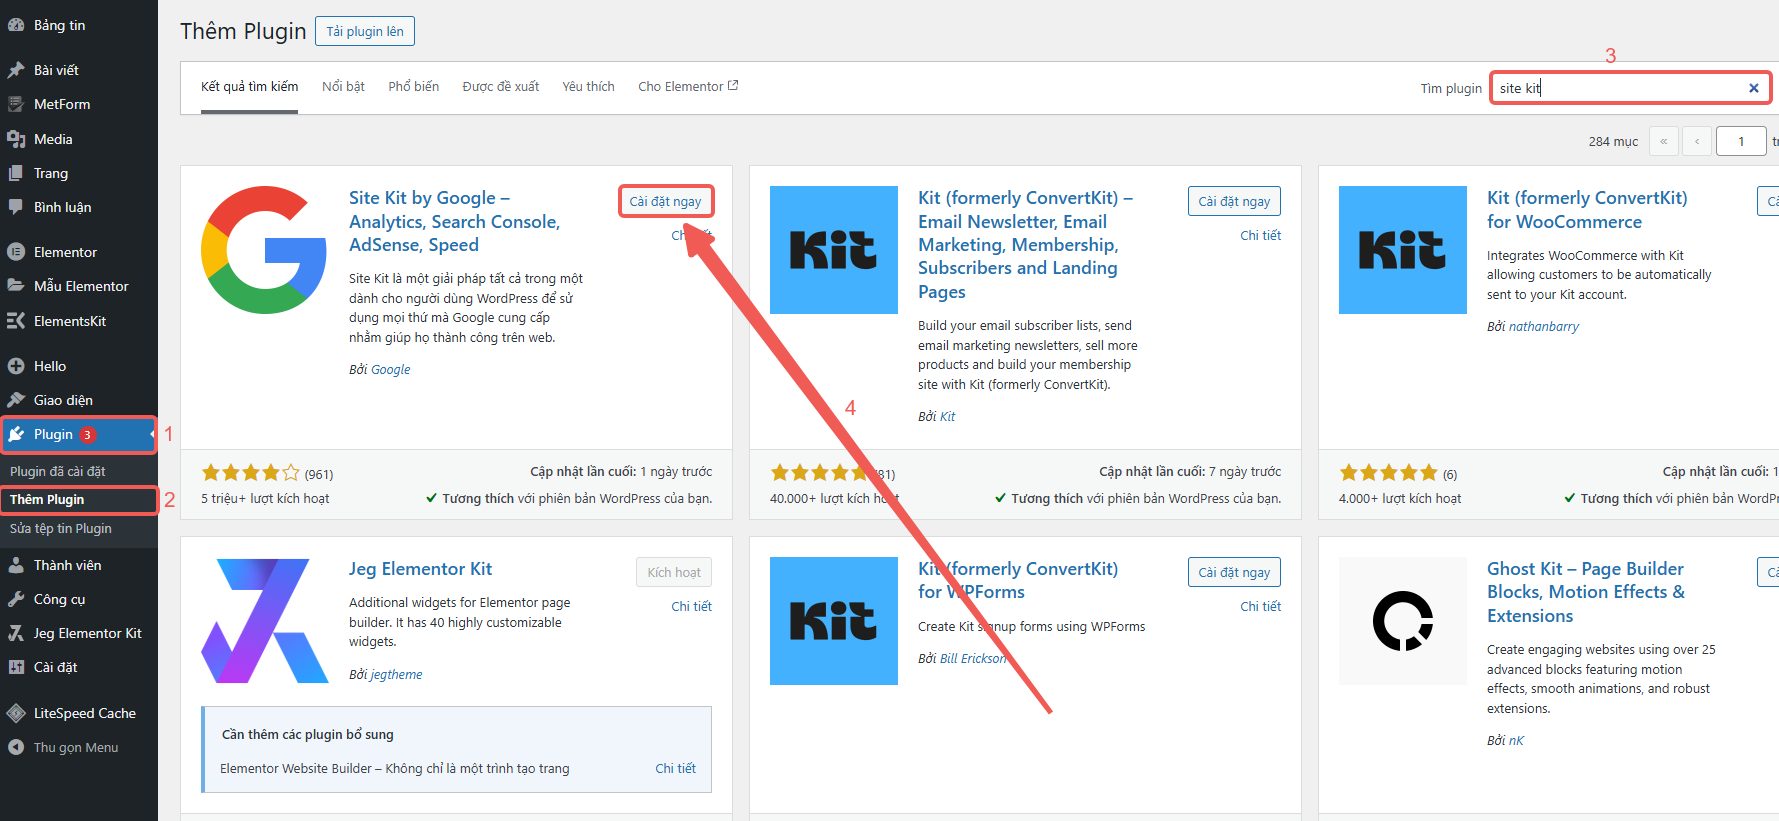Open the Cho Elementor external tab

[x=687, y=87]
